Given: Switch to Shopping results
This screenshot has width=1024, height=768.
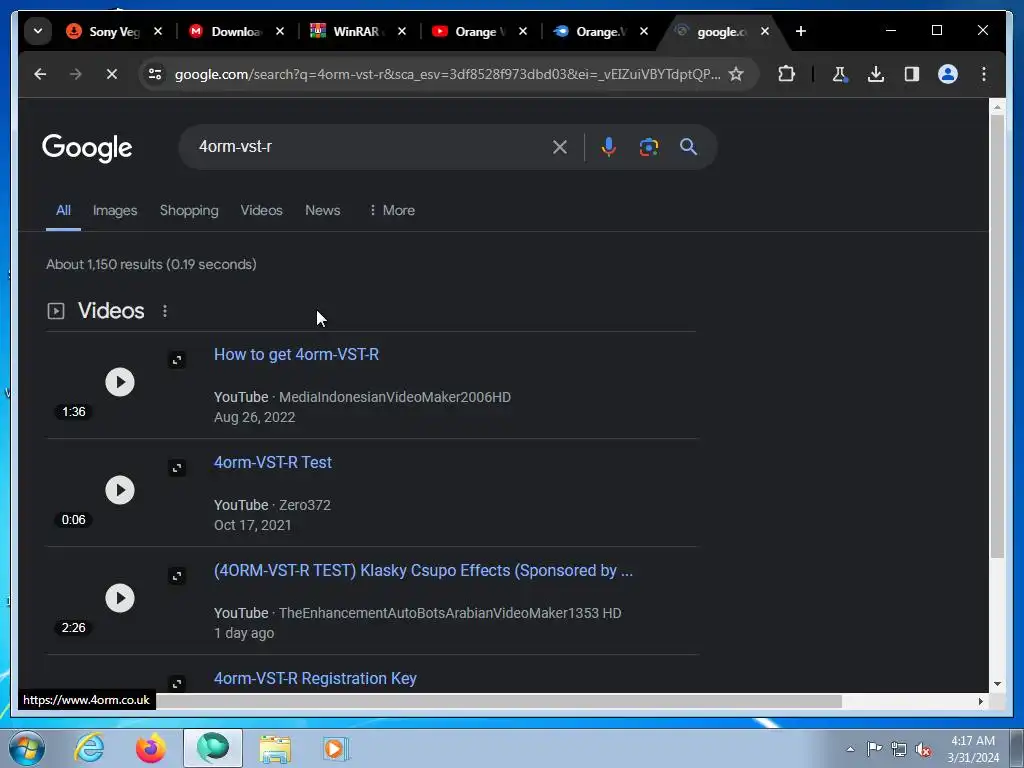Looking at the screenshot, I should click(189, 210).
